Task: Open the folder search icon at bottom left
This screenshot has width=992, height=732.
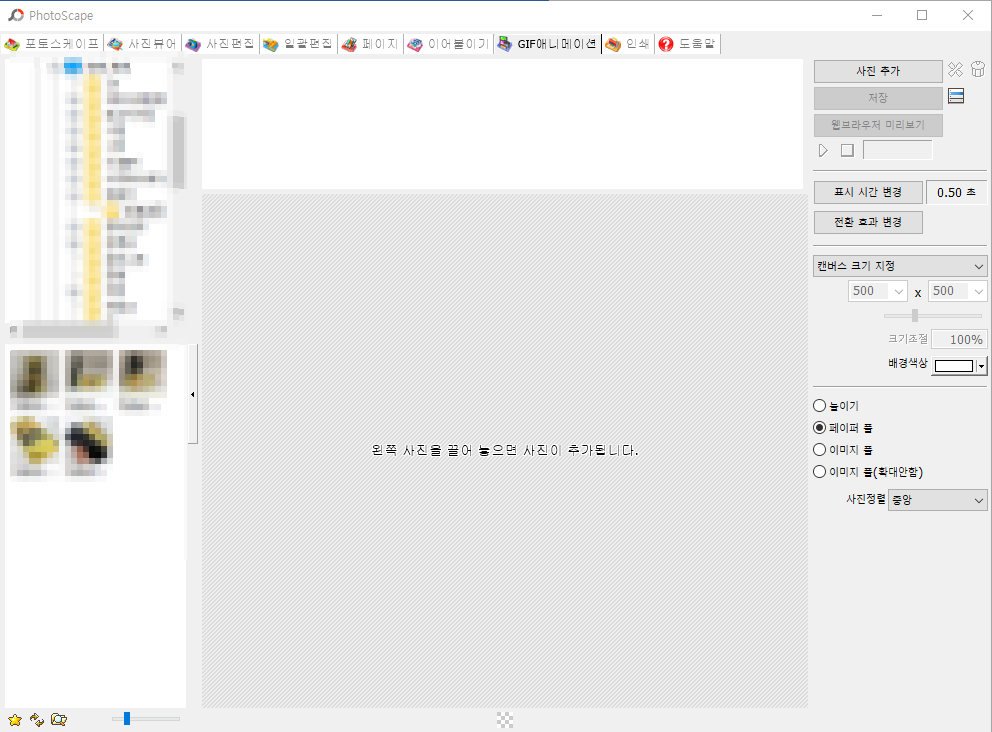Action: pos(58,718)
